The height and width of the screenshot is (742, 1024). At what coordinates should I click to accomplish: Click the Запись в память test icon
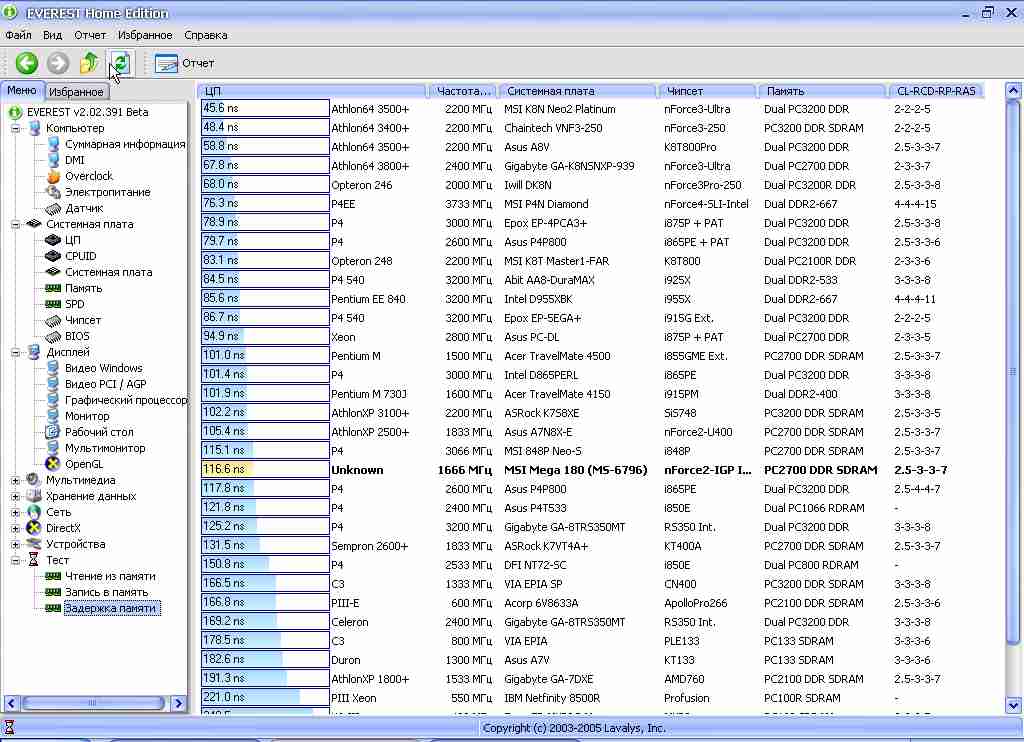click(53, 592)
